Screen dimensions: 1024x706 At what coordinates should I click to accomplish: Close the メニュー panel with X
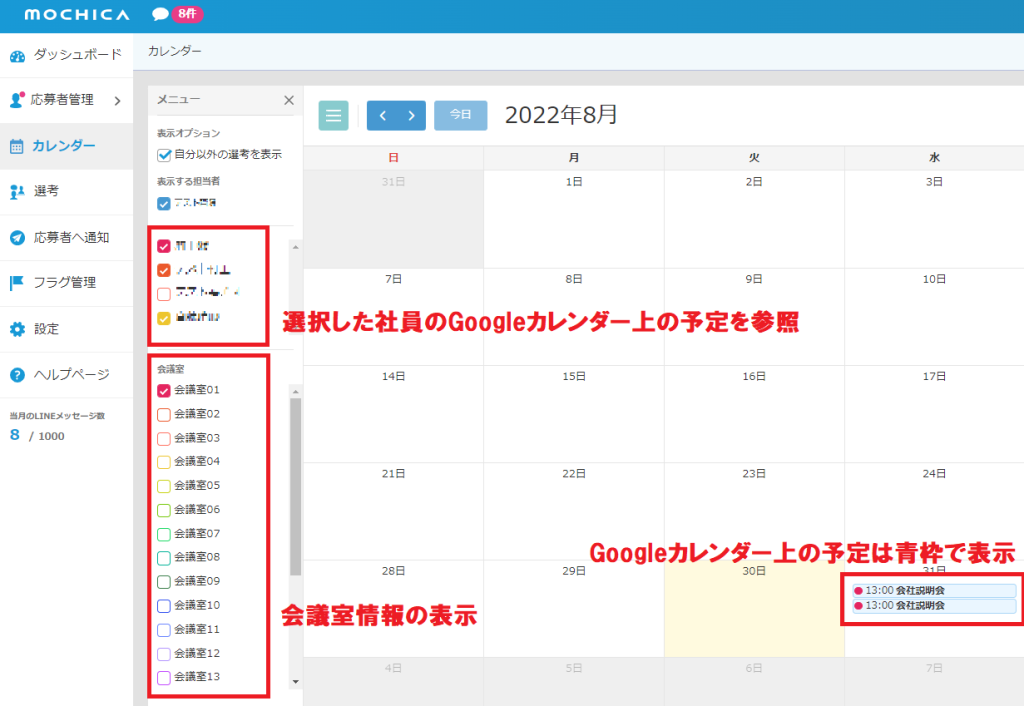click(288, 100)
